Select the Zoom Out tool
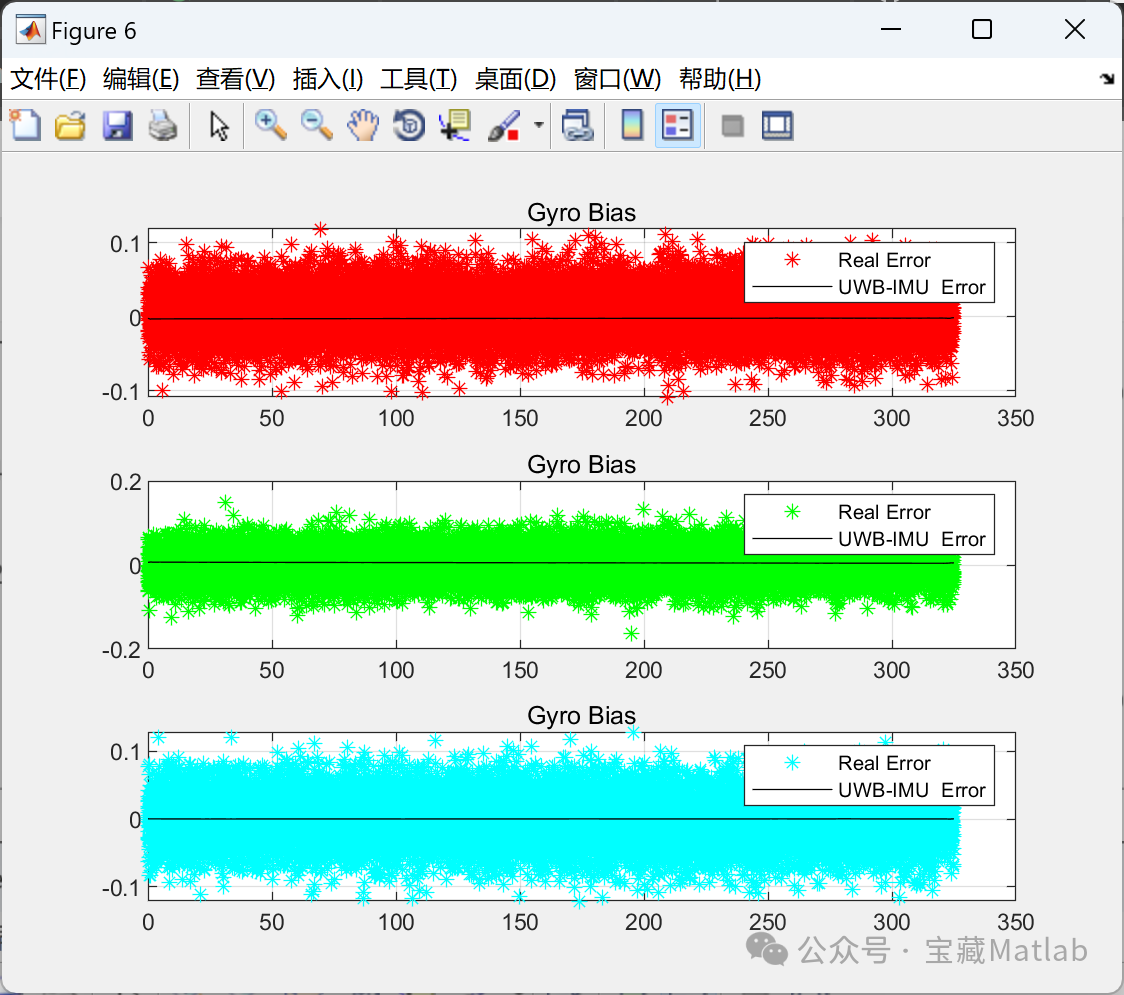This screenshot has height=995, width=1124. [316, 125]
